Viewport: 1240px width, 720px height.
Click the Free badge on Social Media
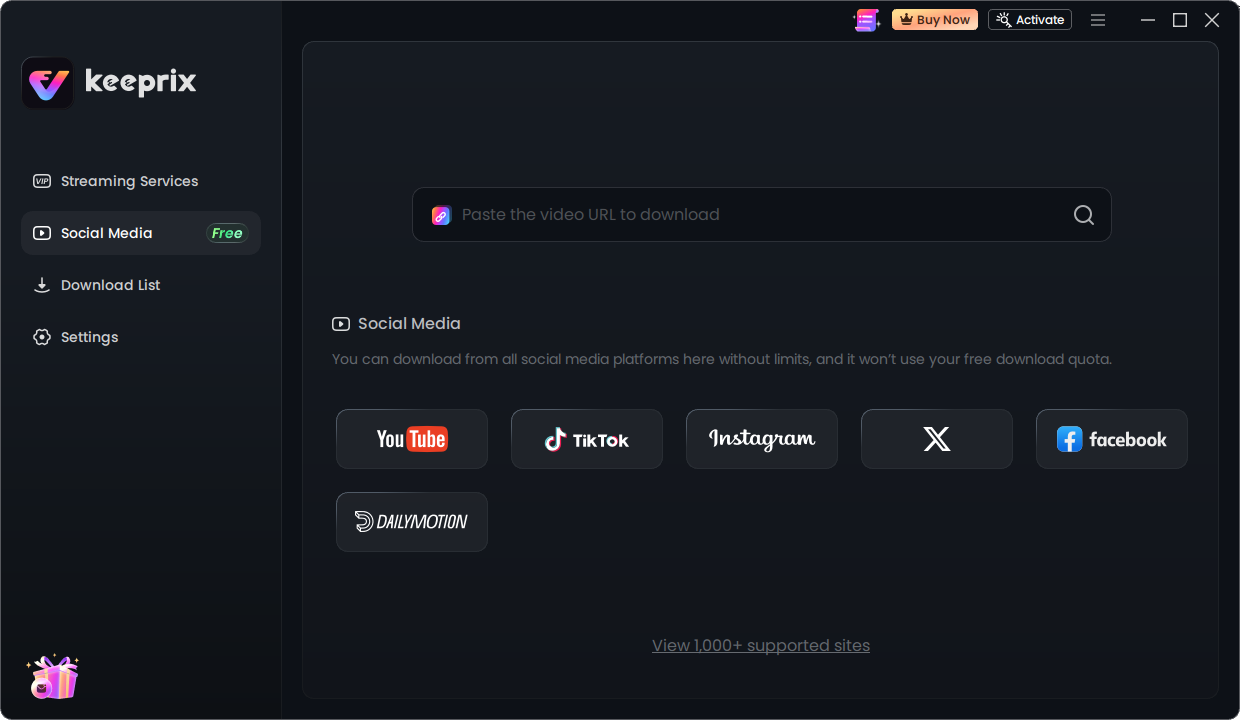(227, 233)
